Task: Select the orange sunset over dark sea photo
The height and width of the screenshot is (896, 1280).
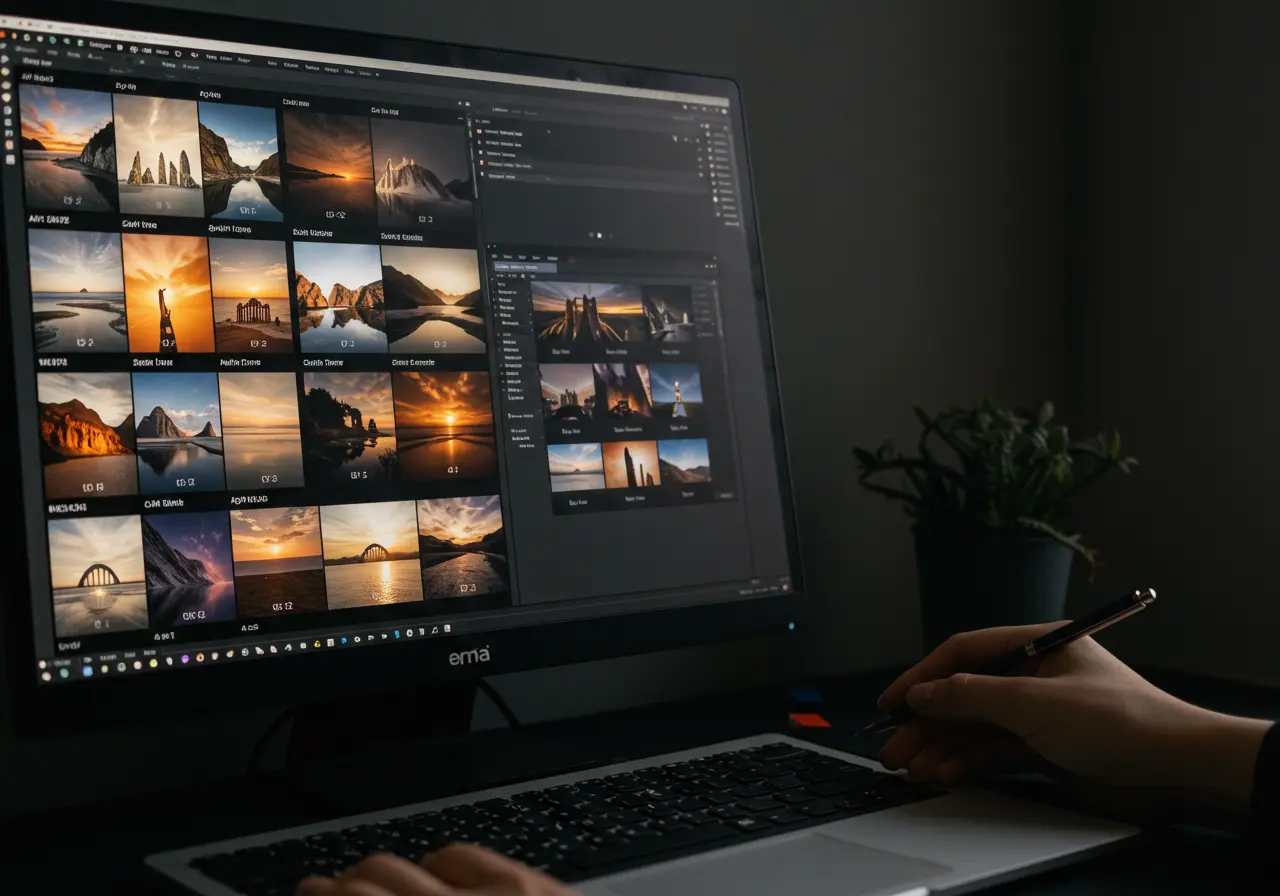Action: 278,561
